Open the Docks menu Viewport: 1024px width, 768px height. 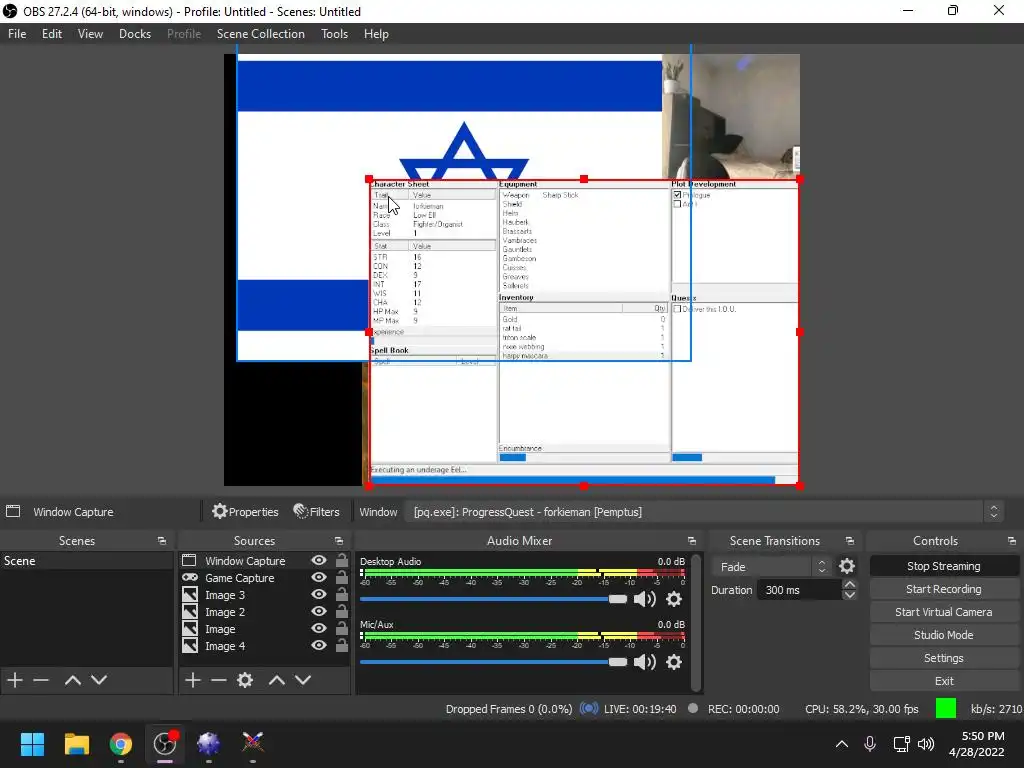pos(135,33)
